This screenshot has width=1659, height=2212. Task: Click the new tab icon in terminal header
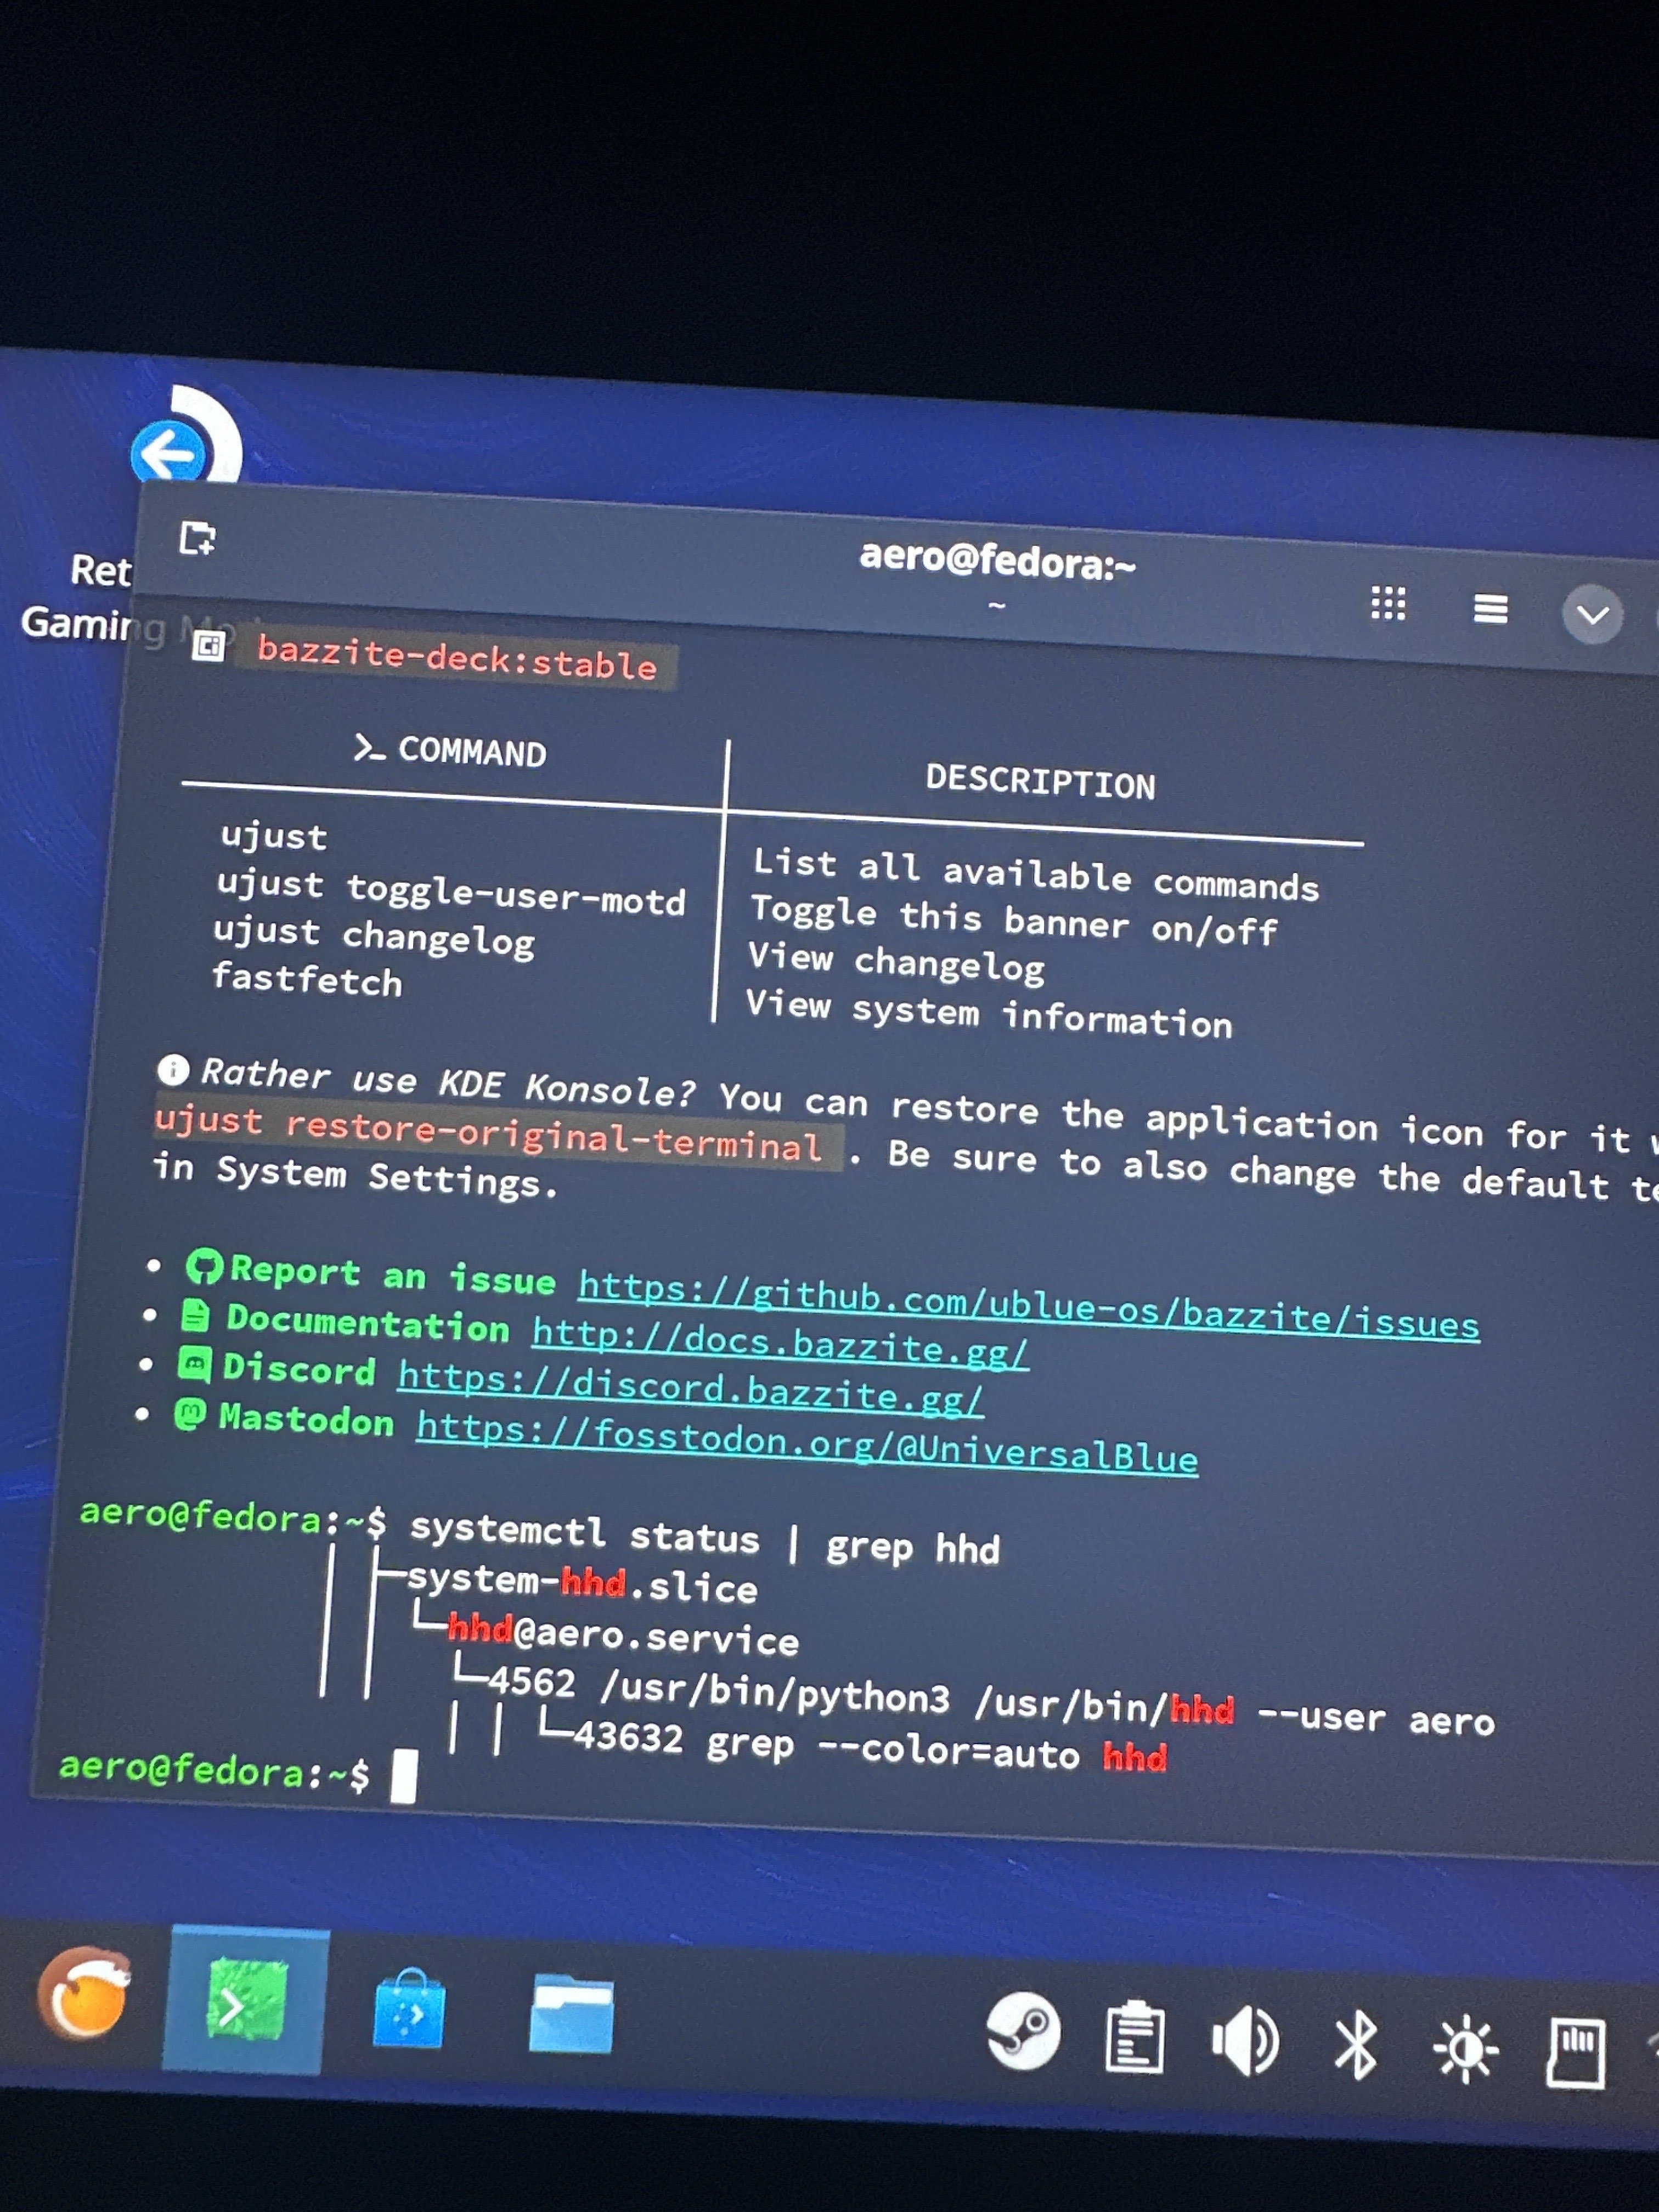click(197, 537)
